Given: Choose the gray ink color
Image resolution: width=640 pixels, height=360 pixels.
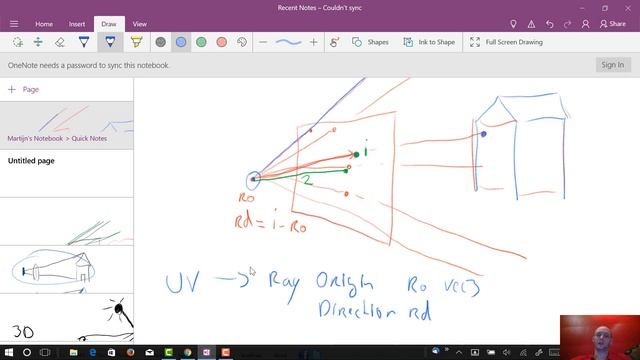Looking at the screenshot, I should point(160,42).
